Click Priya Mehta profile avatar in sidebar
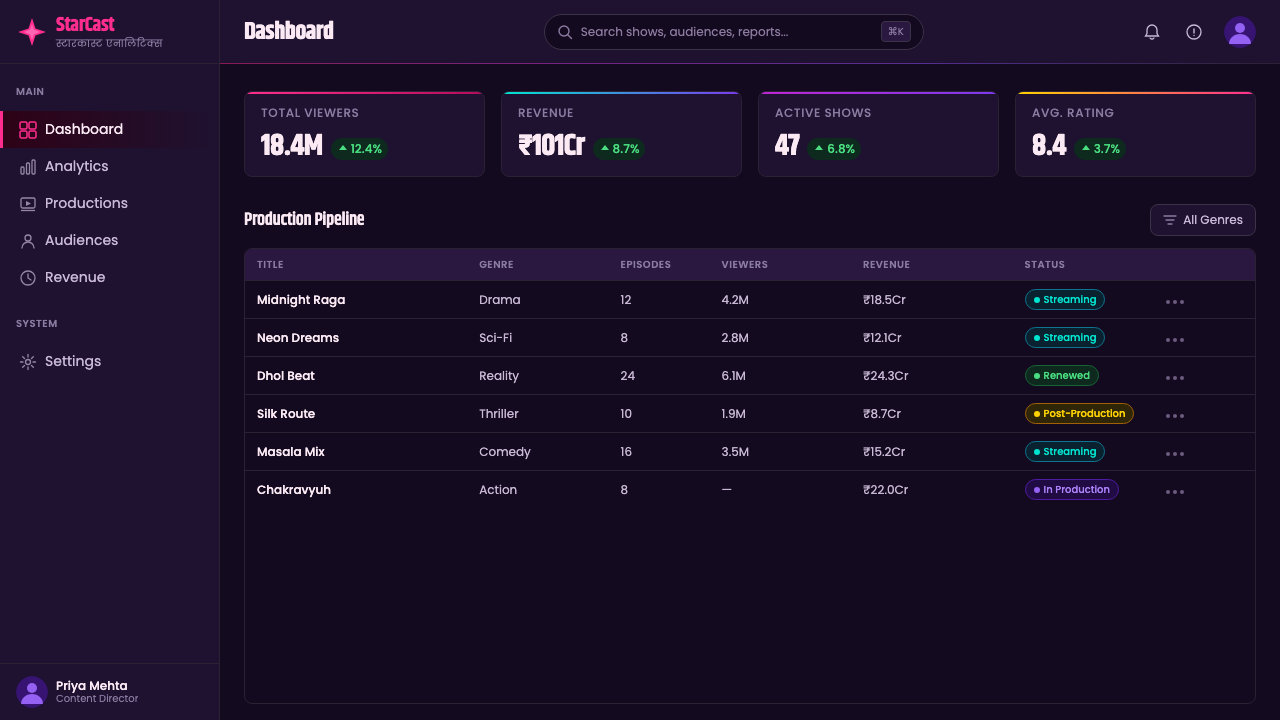Image resolution: width=1280 pixels, height=720 pixels. coord(32,692)
